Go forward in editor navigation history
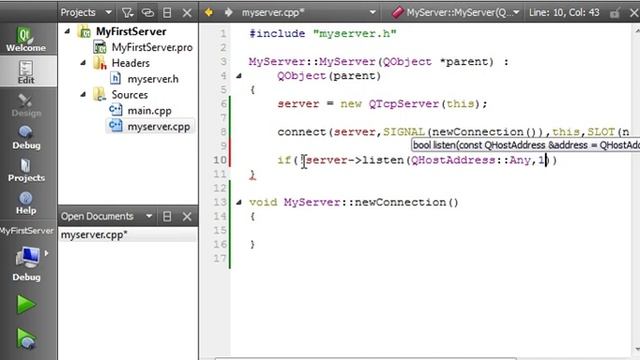This screenshot has width=640, height=360. [228, 13]
